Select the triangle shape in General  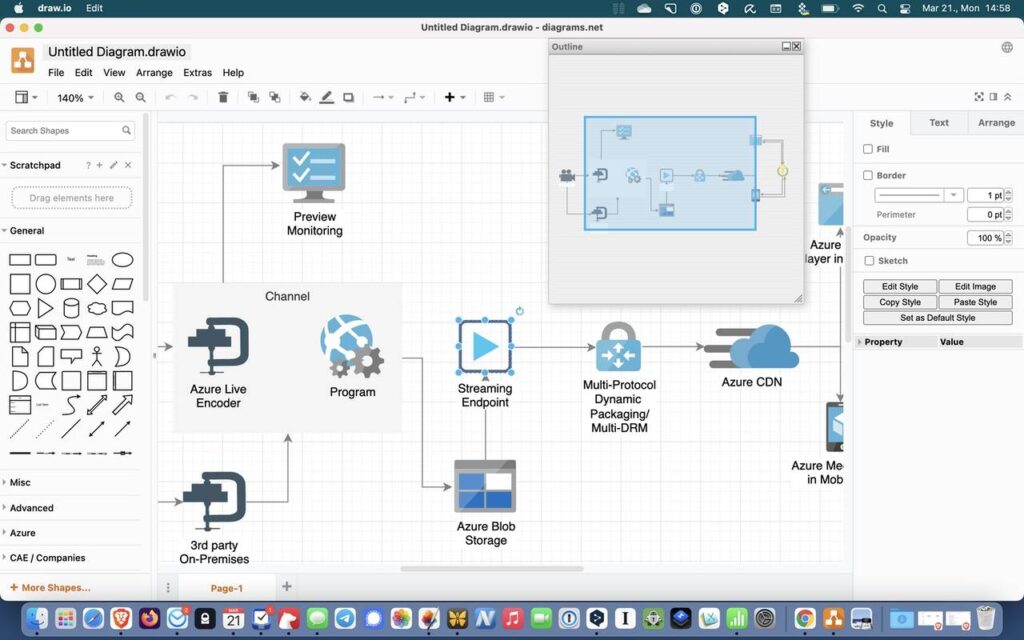pos(46,308)
